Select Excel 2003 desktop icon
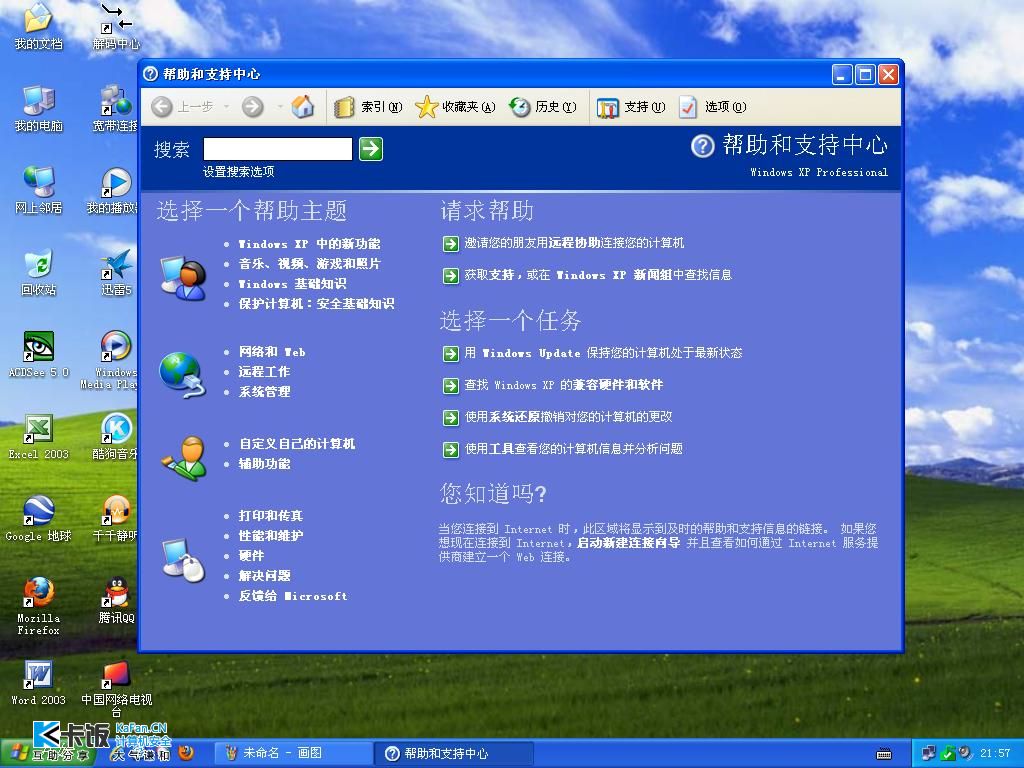The width and height of the screenshot is (1024, 768). pos(39,437)
